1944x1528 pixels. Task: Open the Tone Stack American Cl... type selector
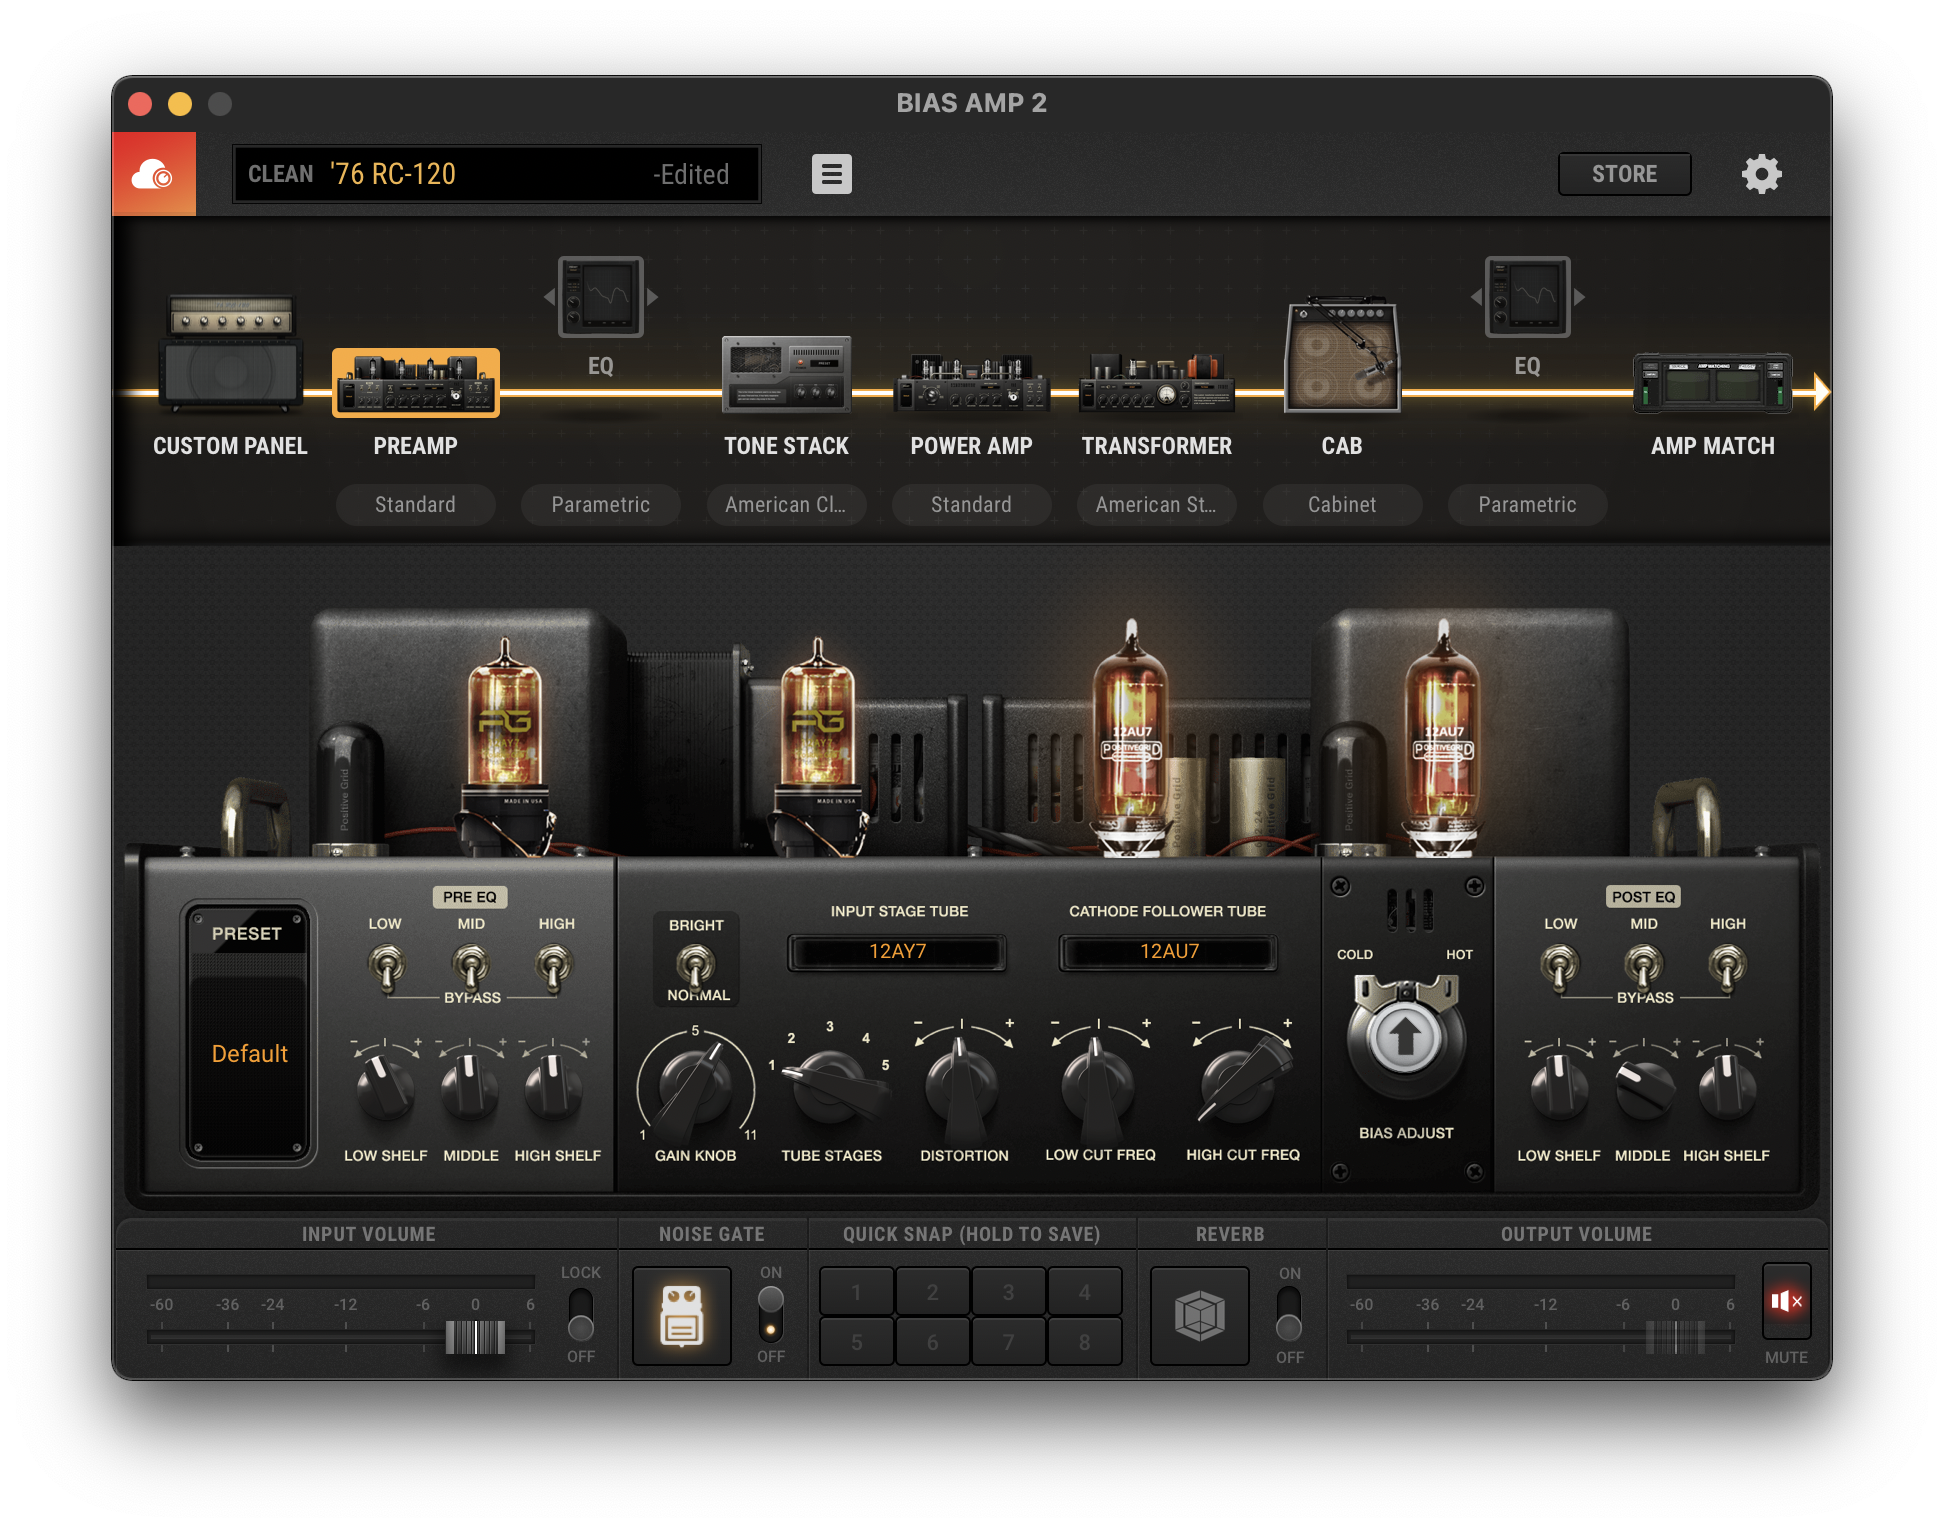point(786,505)
